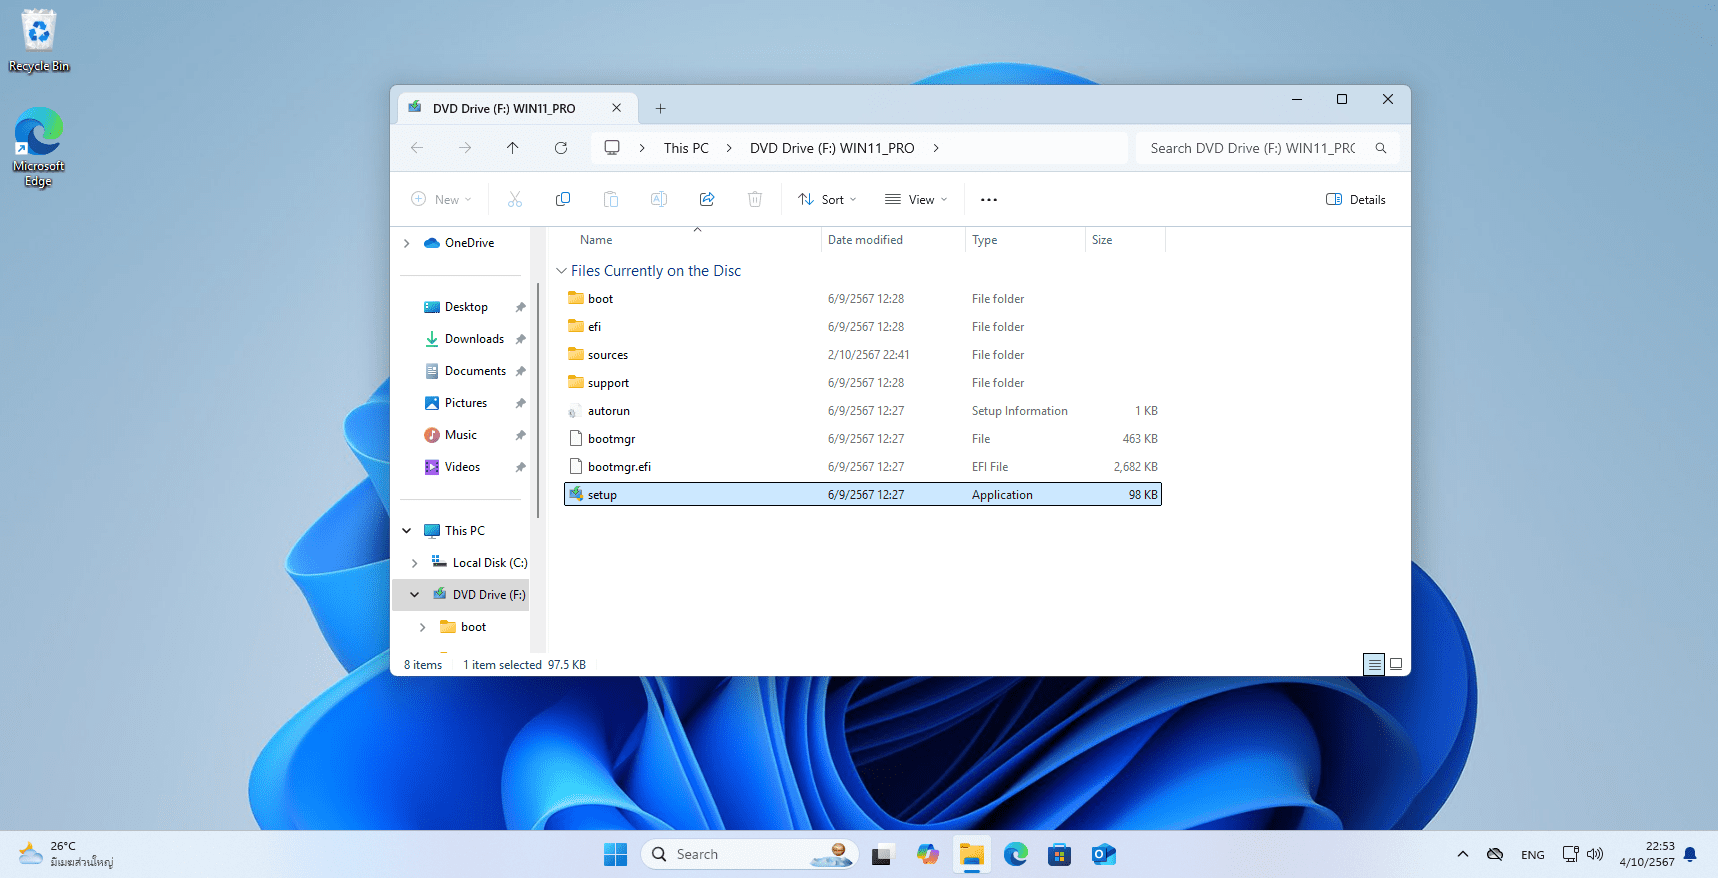
Task: Show hidden system tray icons
Action: coord(1463,854)
